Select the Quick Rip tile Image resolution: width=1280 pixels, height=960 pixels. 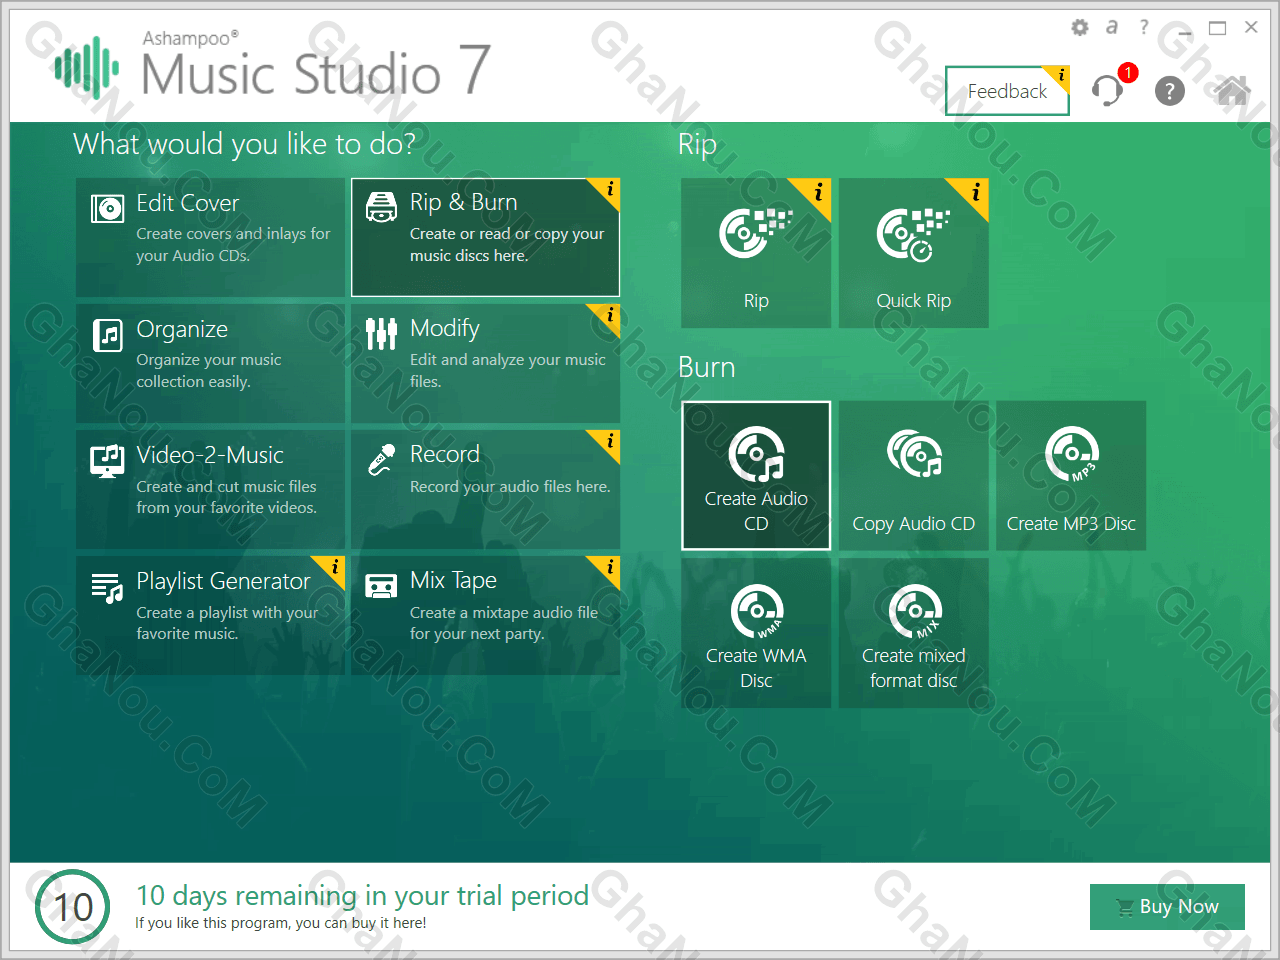[913, 253]
